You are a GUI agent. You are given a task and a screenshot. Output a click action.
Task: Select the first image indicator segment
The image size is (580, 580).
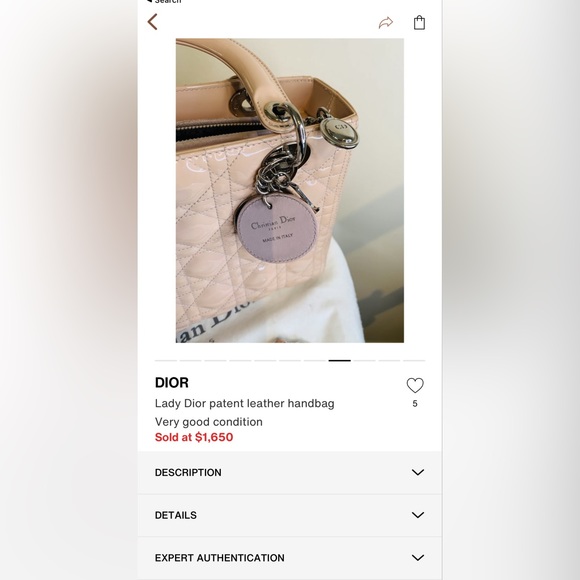(x=166, y=360)
